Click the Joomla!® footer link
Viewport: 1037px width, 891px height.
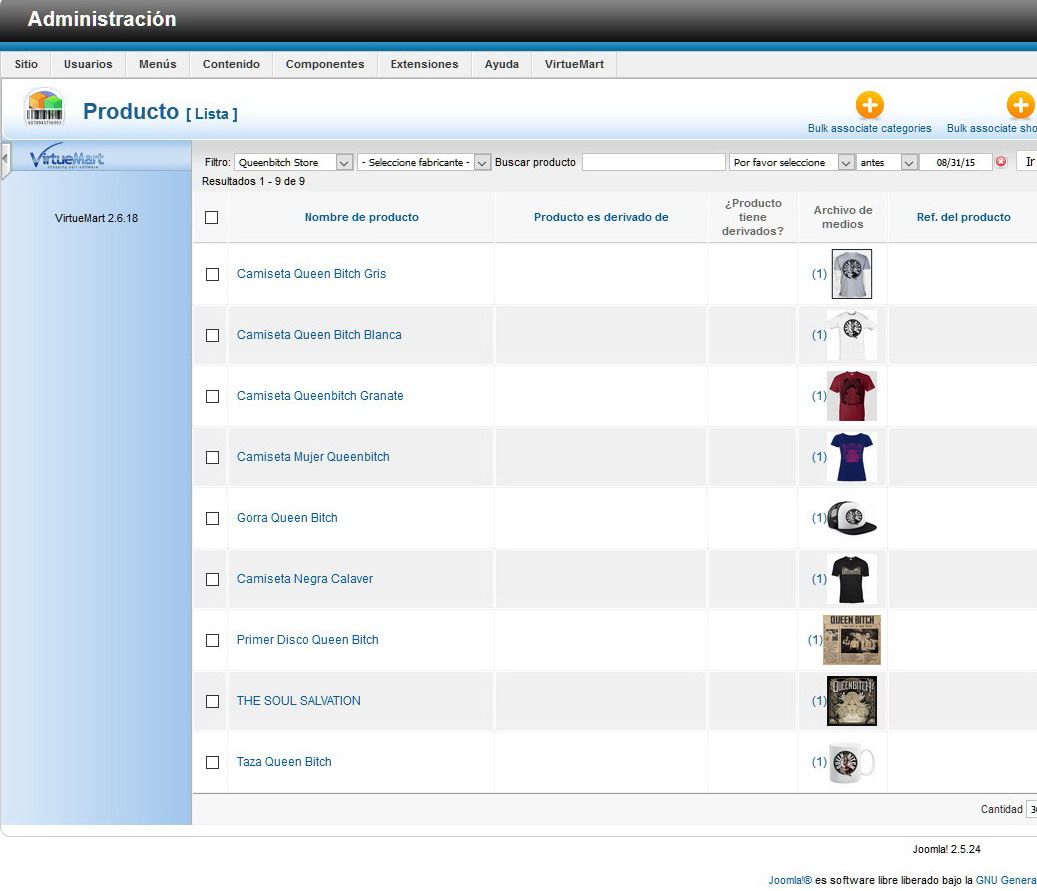click(x=790, y=880)
